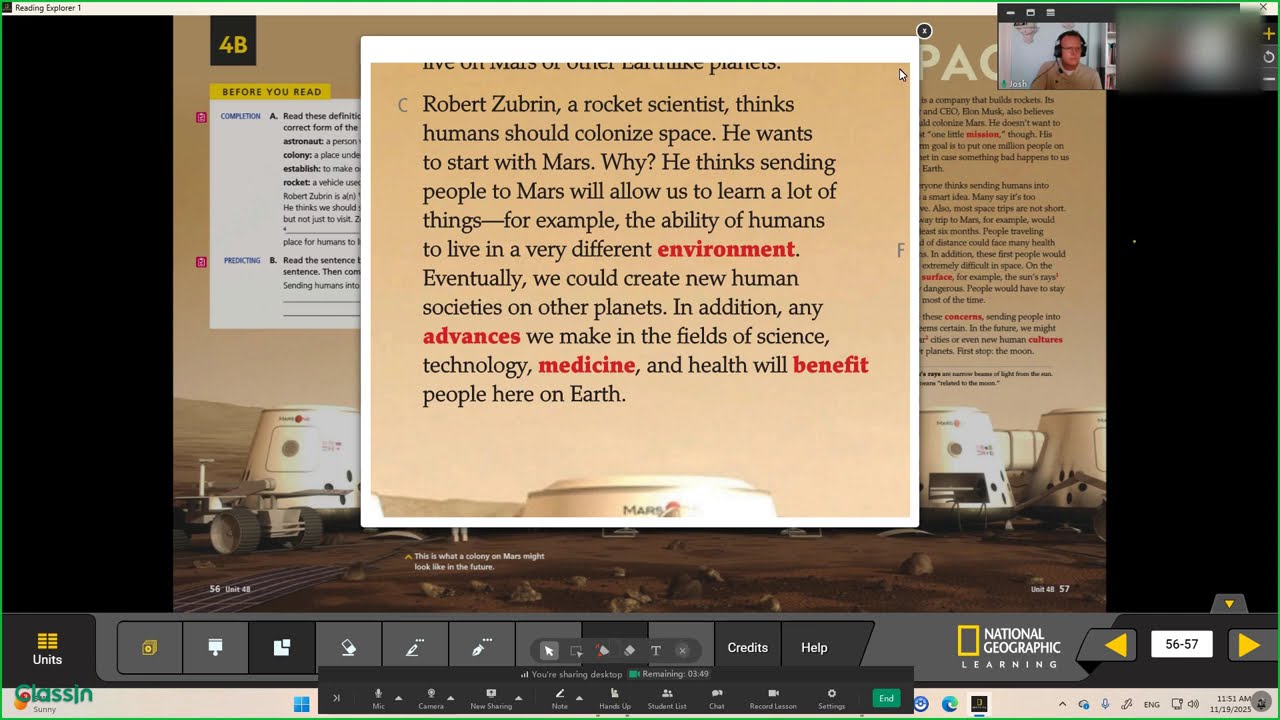
Task: Close the enlarged paragraph C popup
Action: coord(924,31)
